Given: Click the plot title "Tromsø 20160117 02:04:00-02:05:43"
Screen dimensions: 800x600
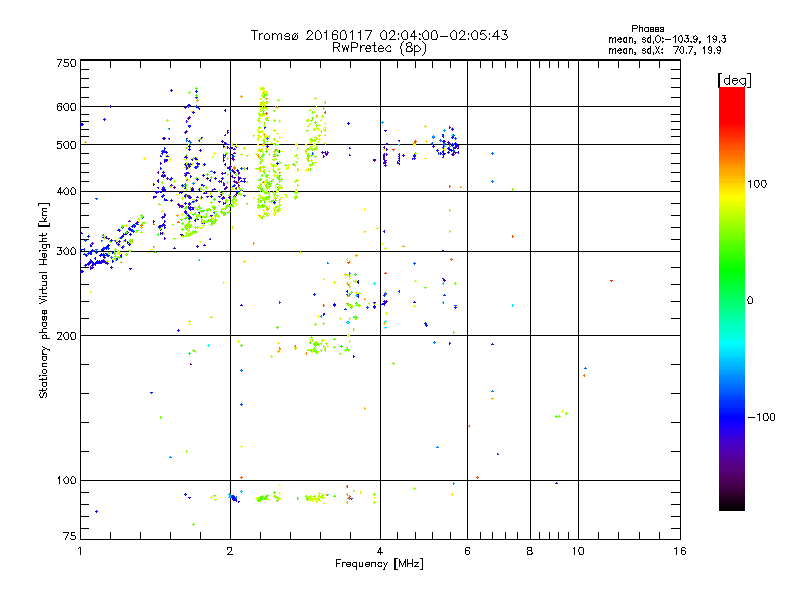Looking at the screenshot, I should point(379,35).
